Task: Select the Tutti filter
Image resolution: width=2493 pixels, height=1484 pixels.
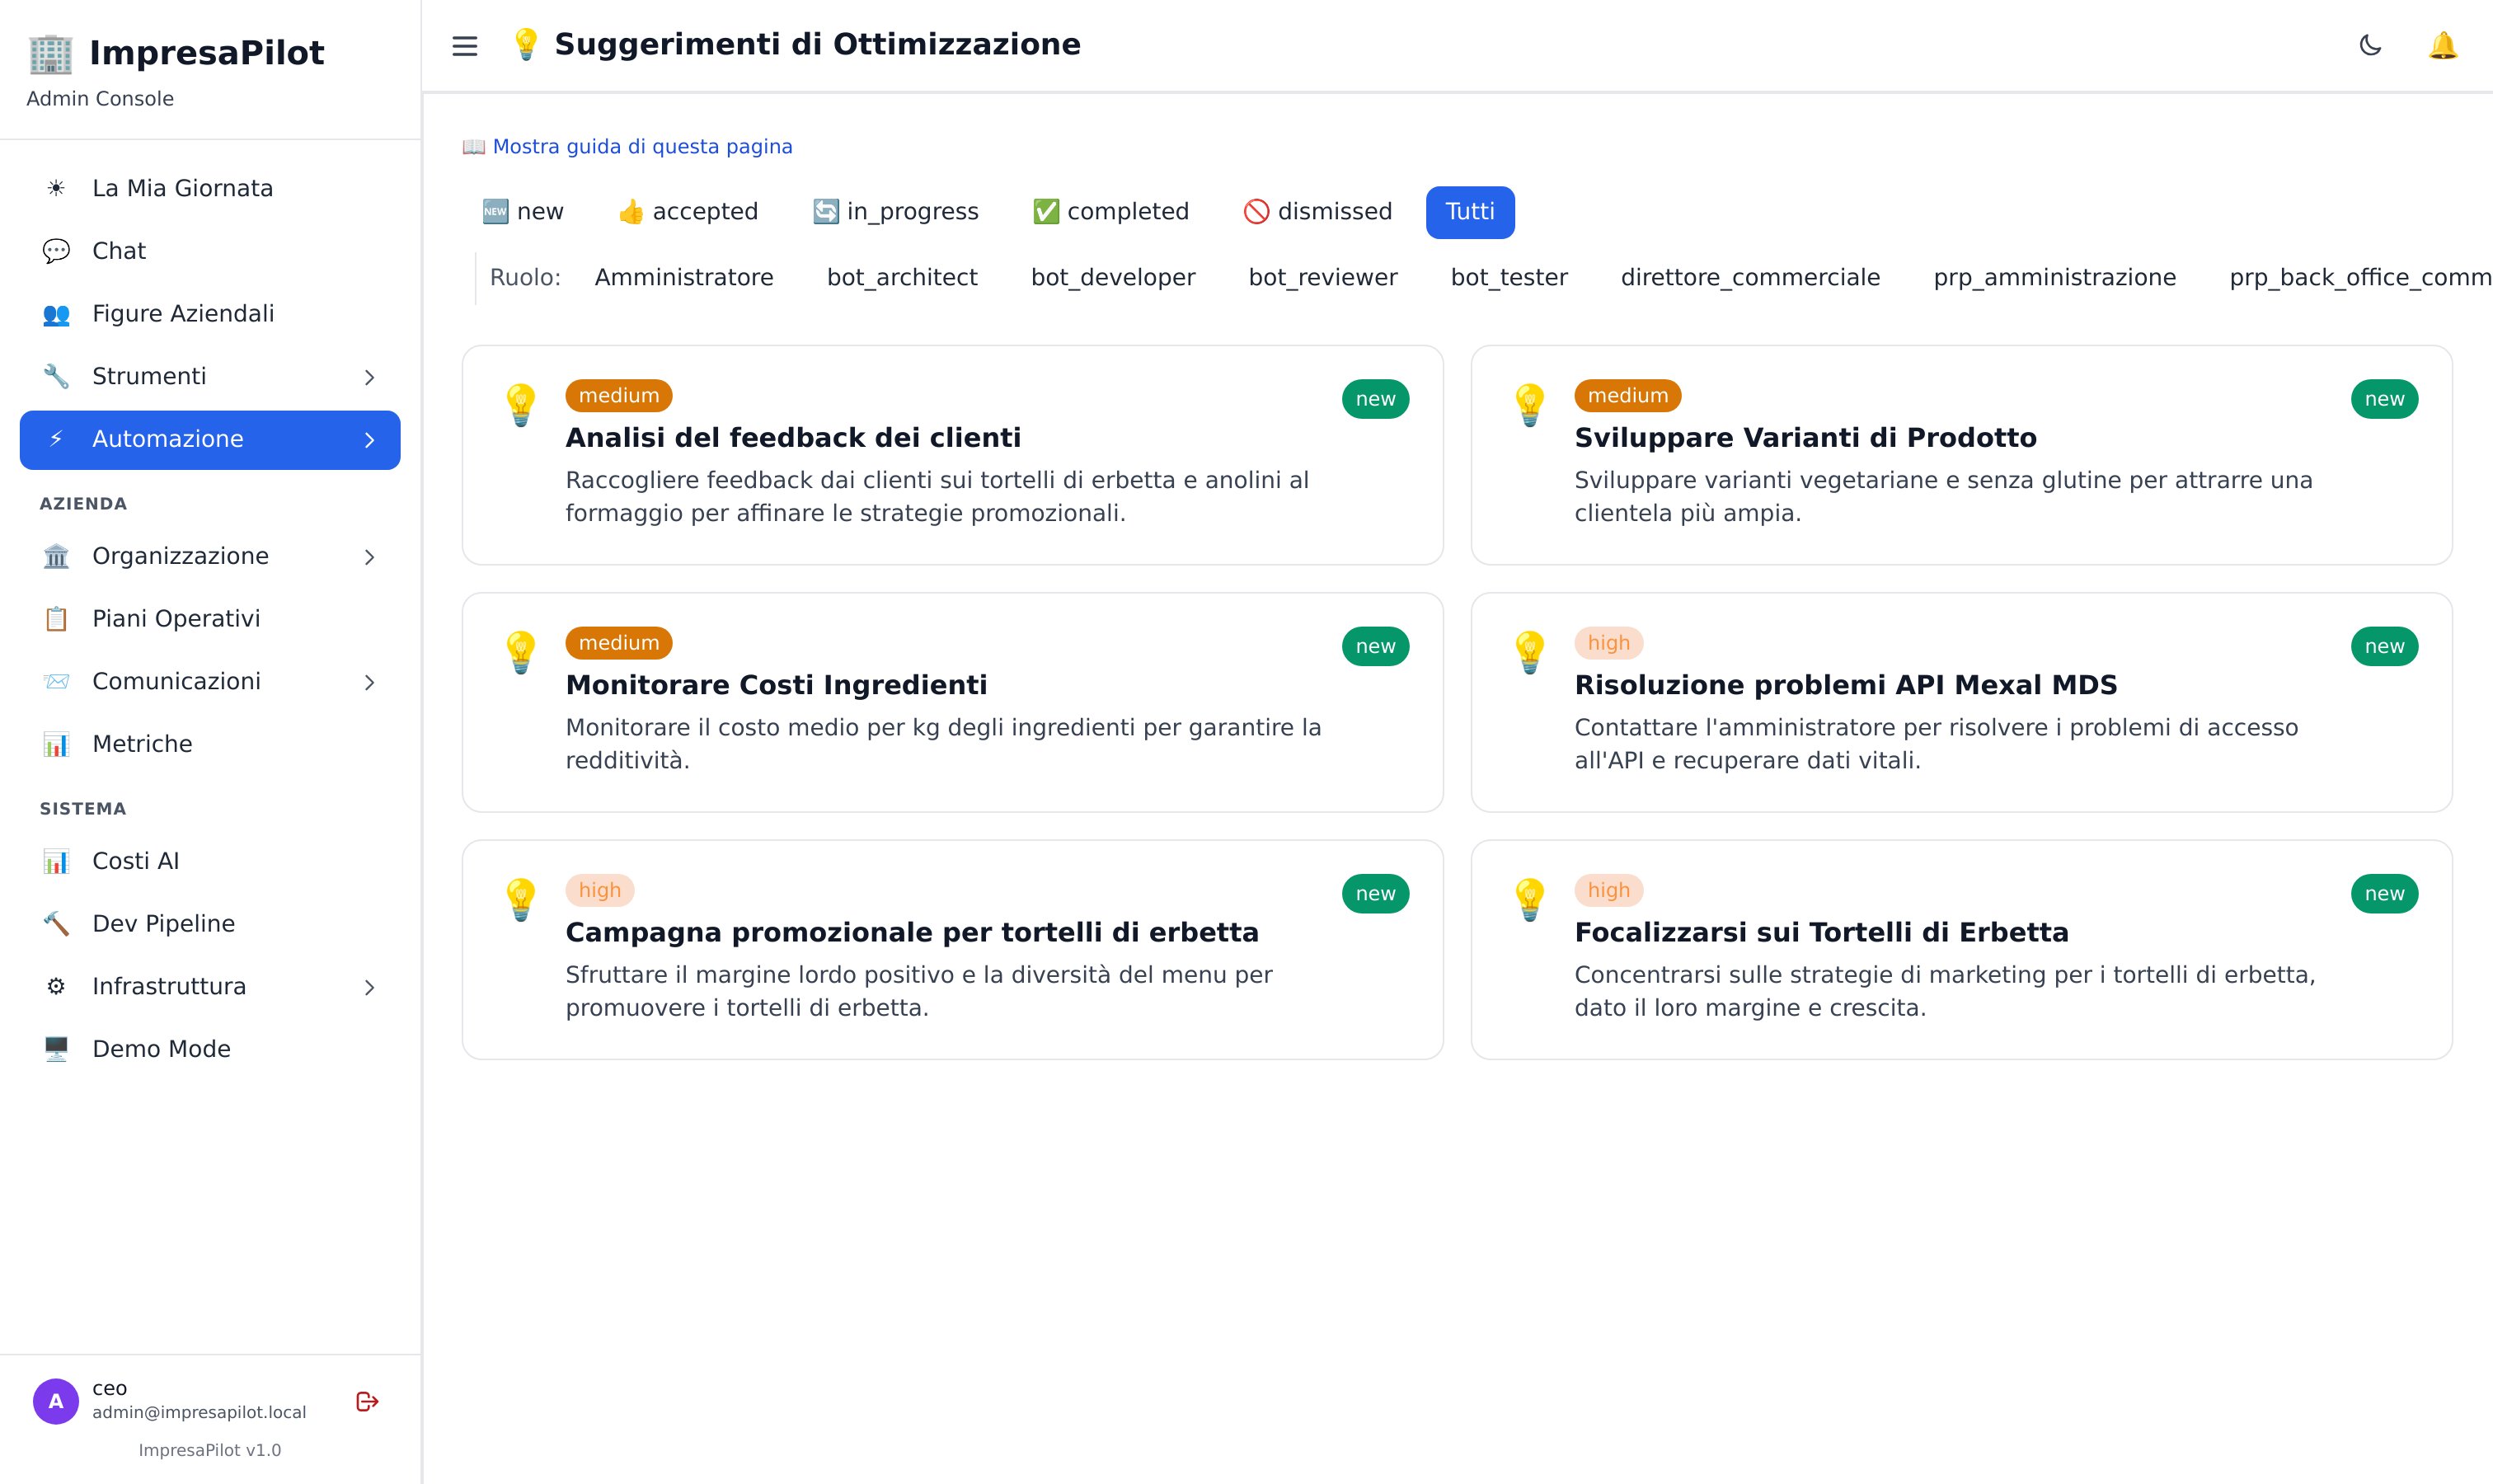Action: [1470, 212]
